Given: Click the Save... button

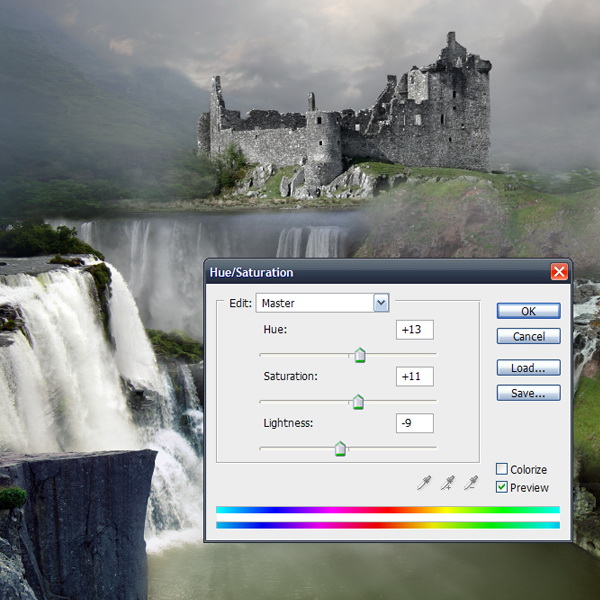Looking at the screenshot, I should point(528,393).
